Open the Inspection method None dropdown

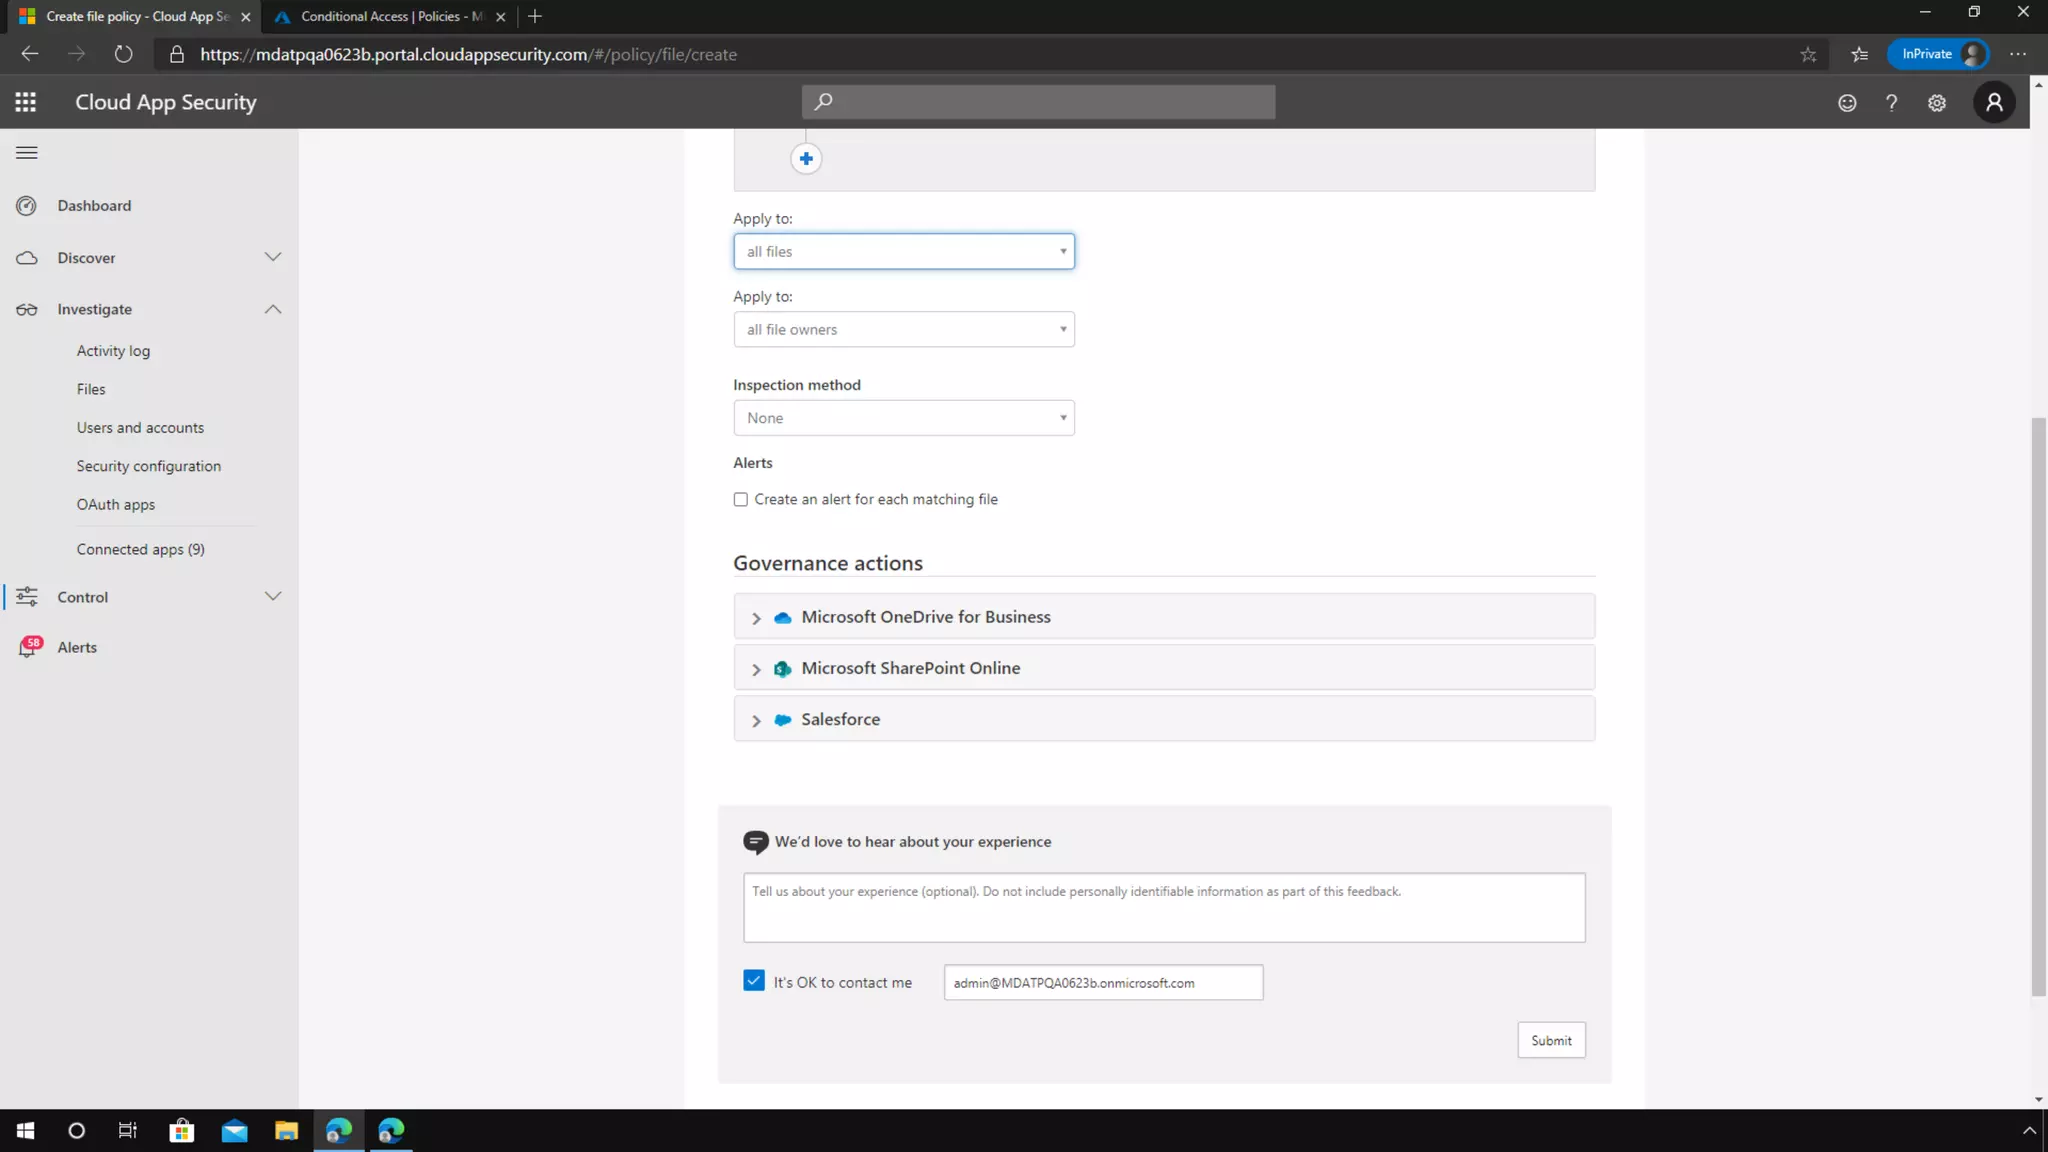click(903, 418)
